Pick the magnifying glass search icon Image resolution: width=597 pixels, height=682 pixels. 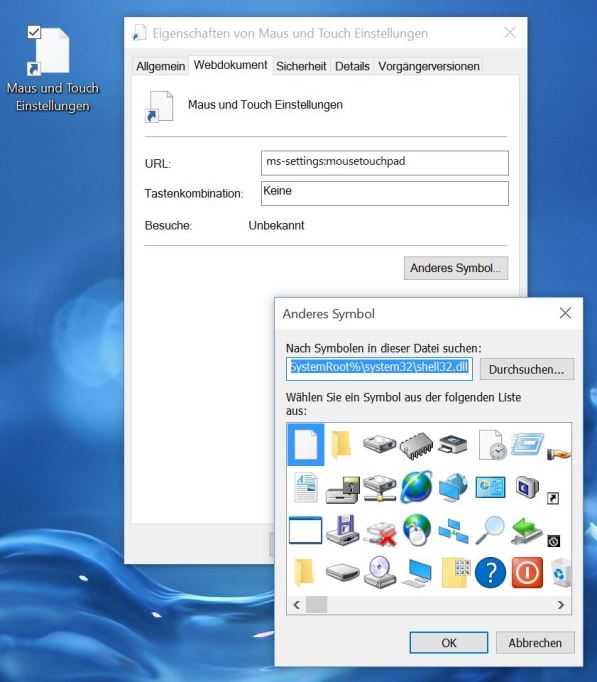490,530
